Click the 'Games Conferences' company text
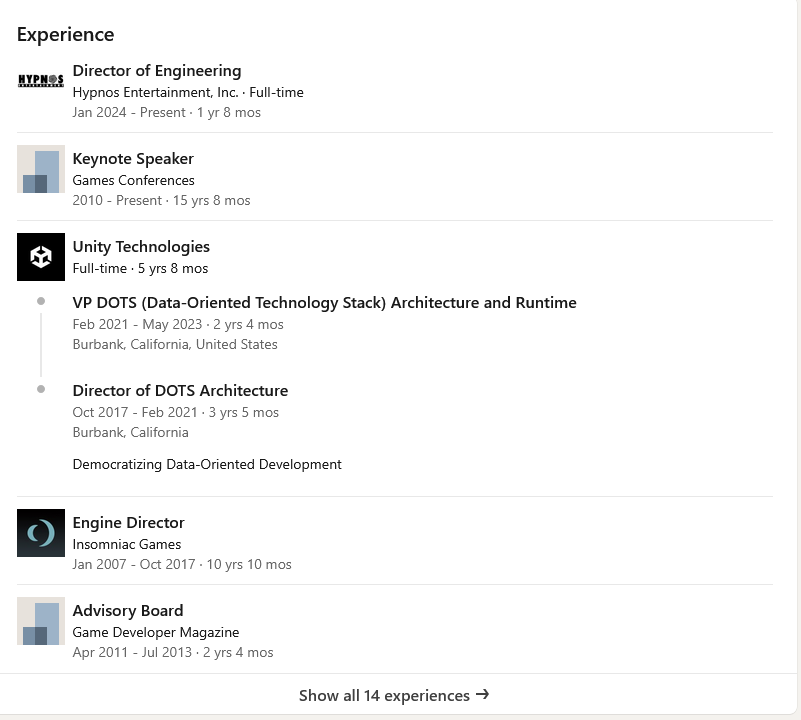The image size is (801, 720). (133, 180)
